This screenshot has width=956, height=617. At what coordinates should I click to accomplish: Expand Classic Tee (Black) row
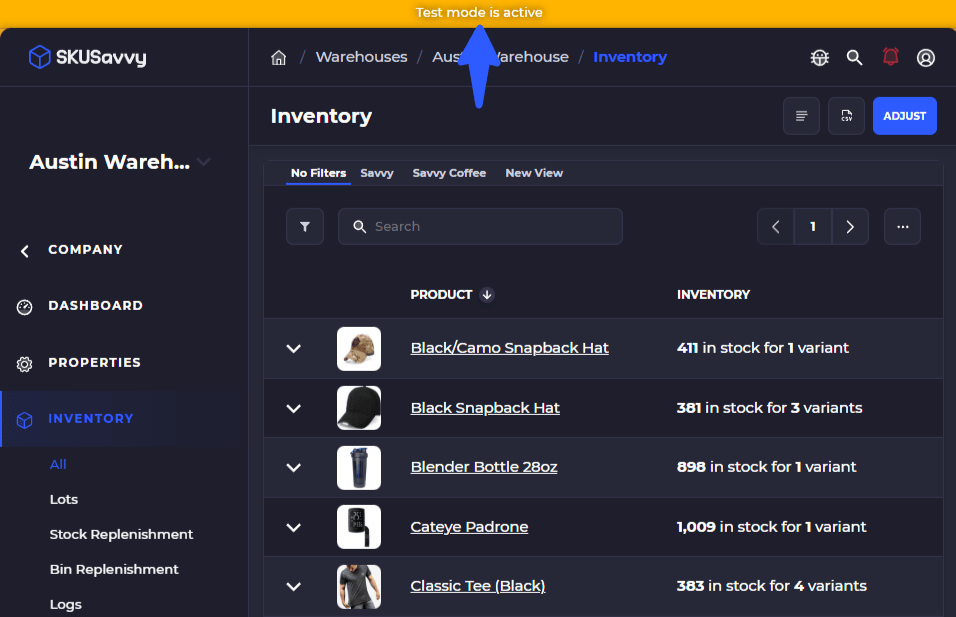tap(294, 587)
